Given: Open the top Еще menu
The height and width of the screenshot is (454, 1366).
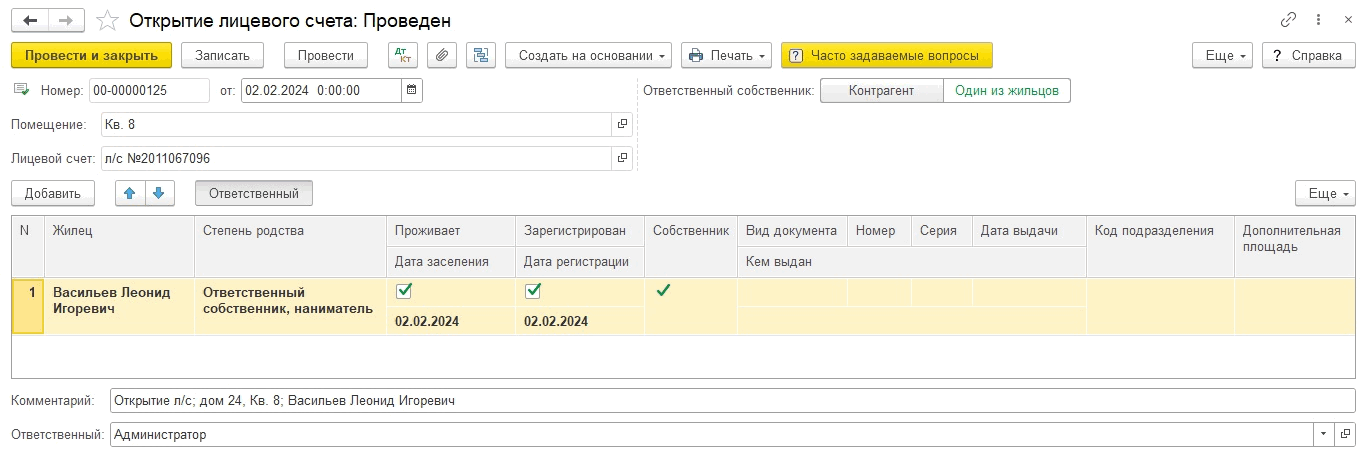Looking at the screenshot, I should point(1223,55).
